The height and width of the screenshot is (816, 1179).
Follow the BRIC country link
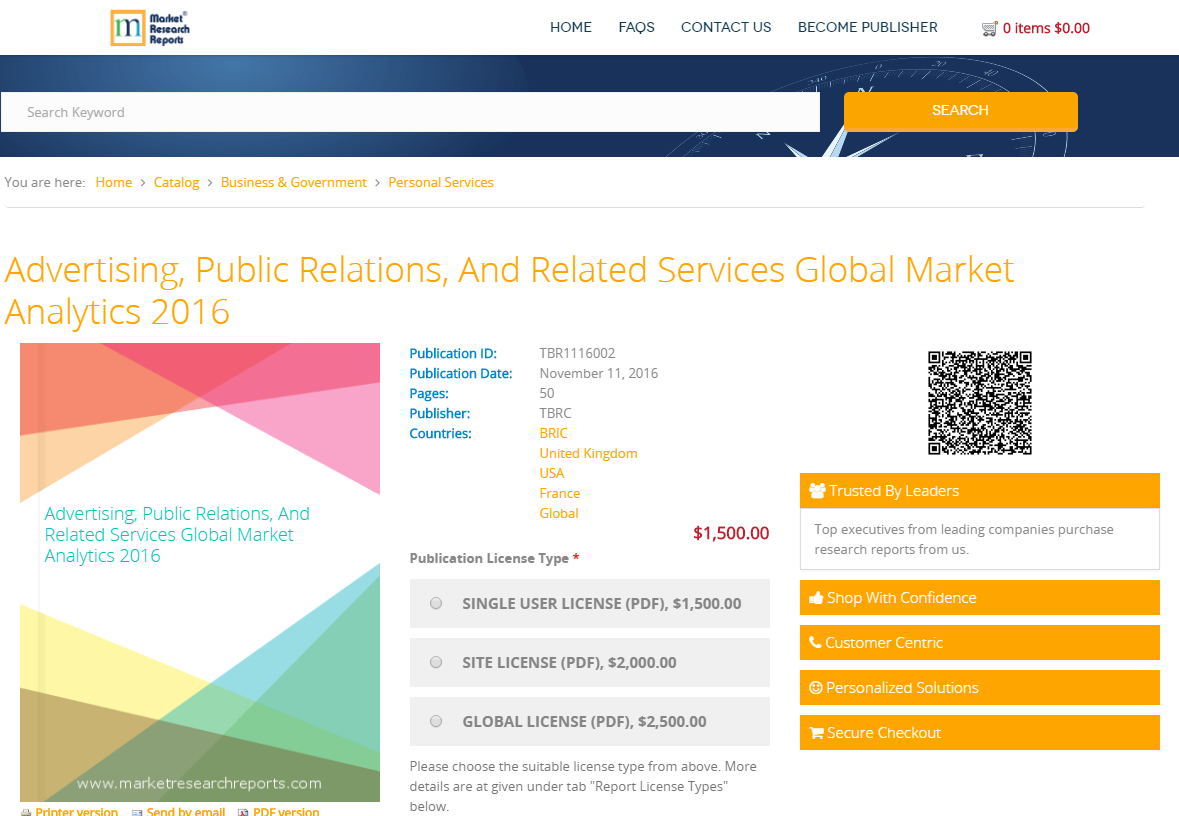pyautogui.click(x=553, y=433)
